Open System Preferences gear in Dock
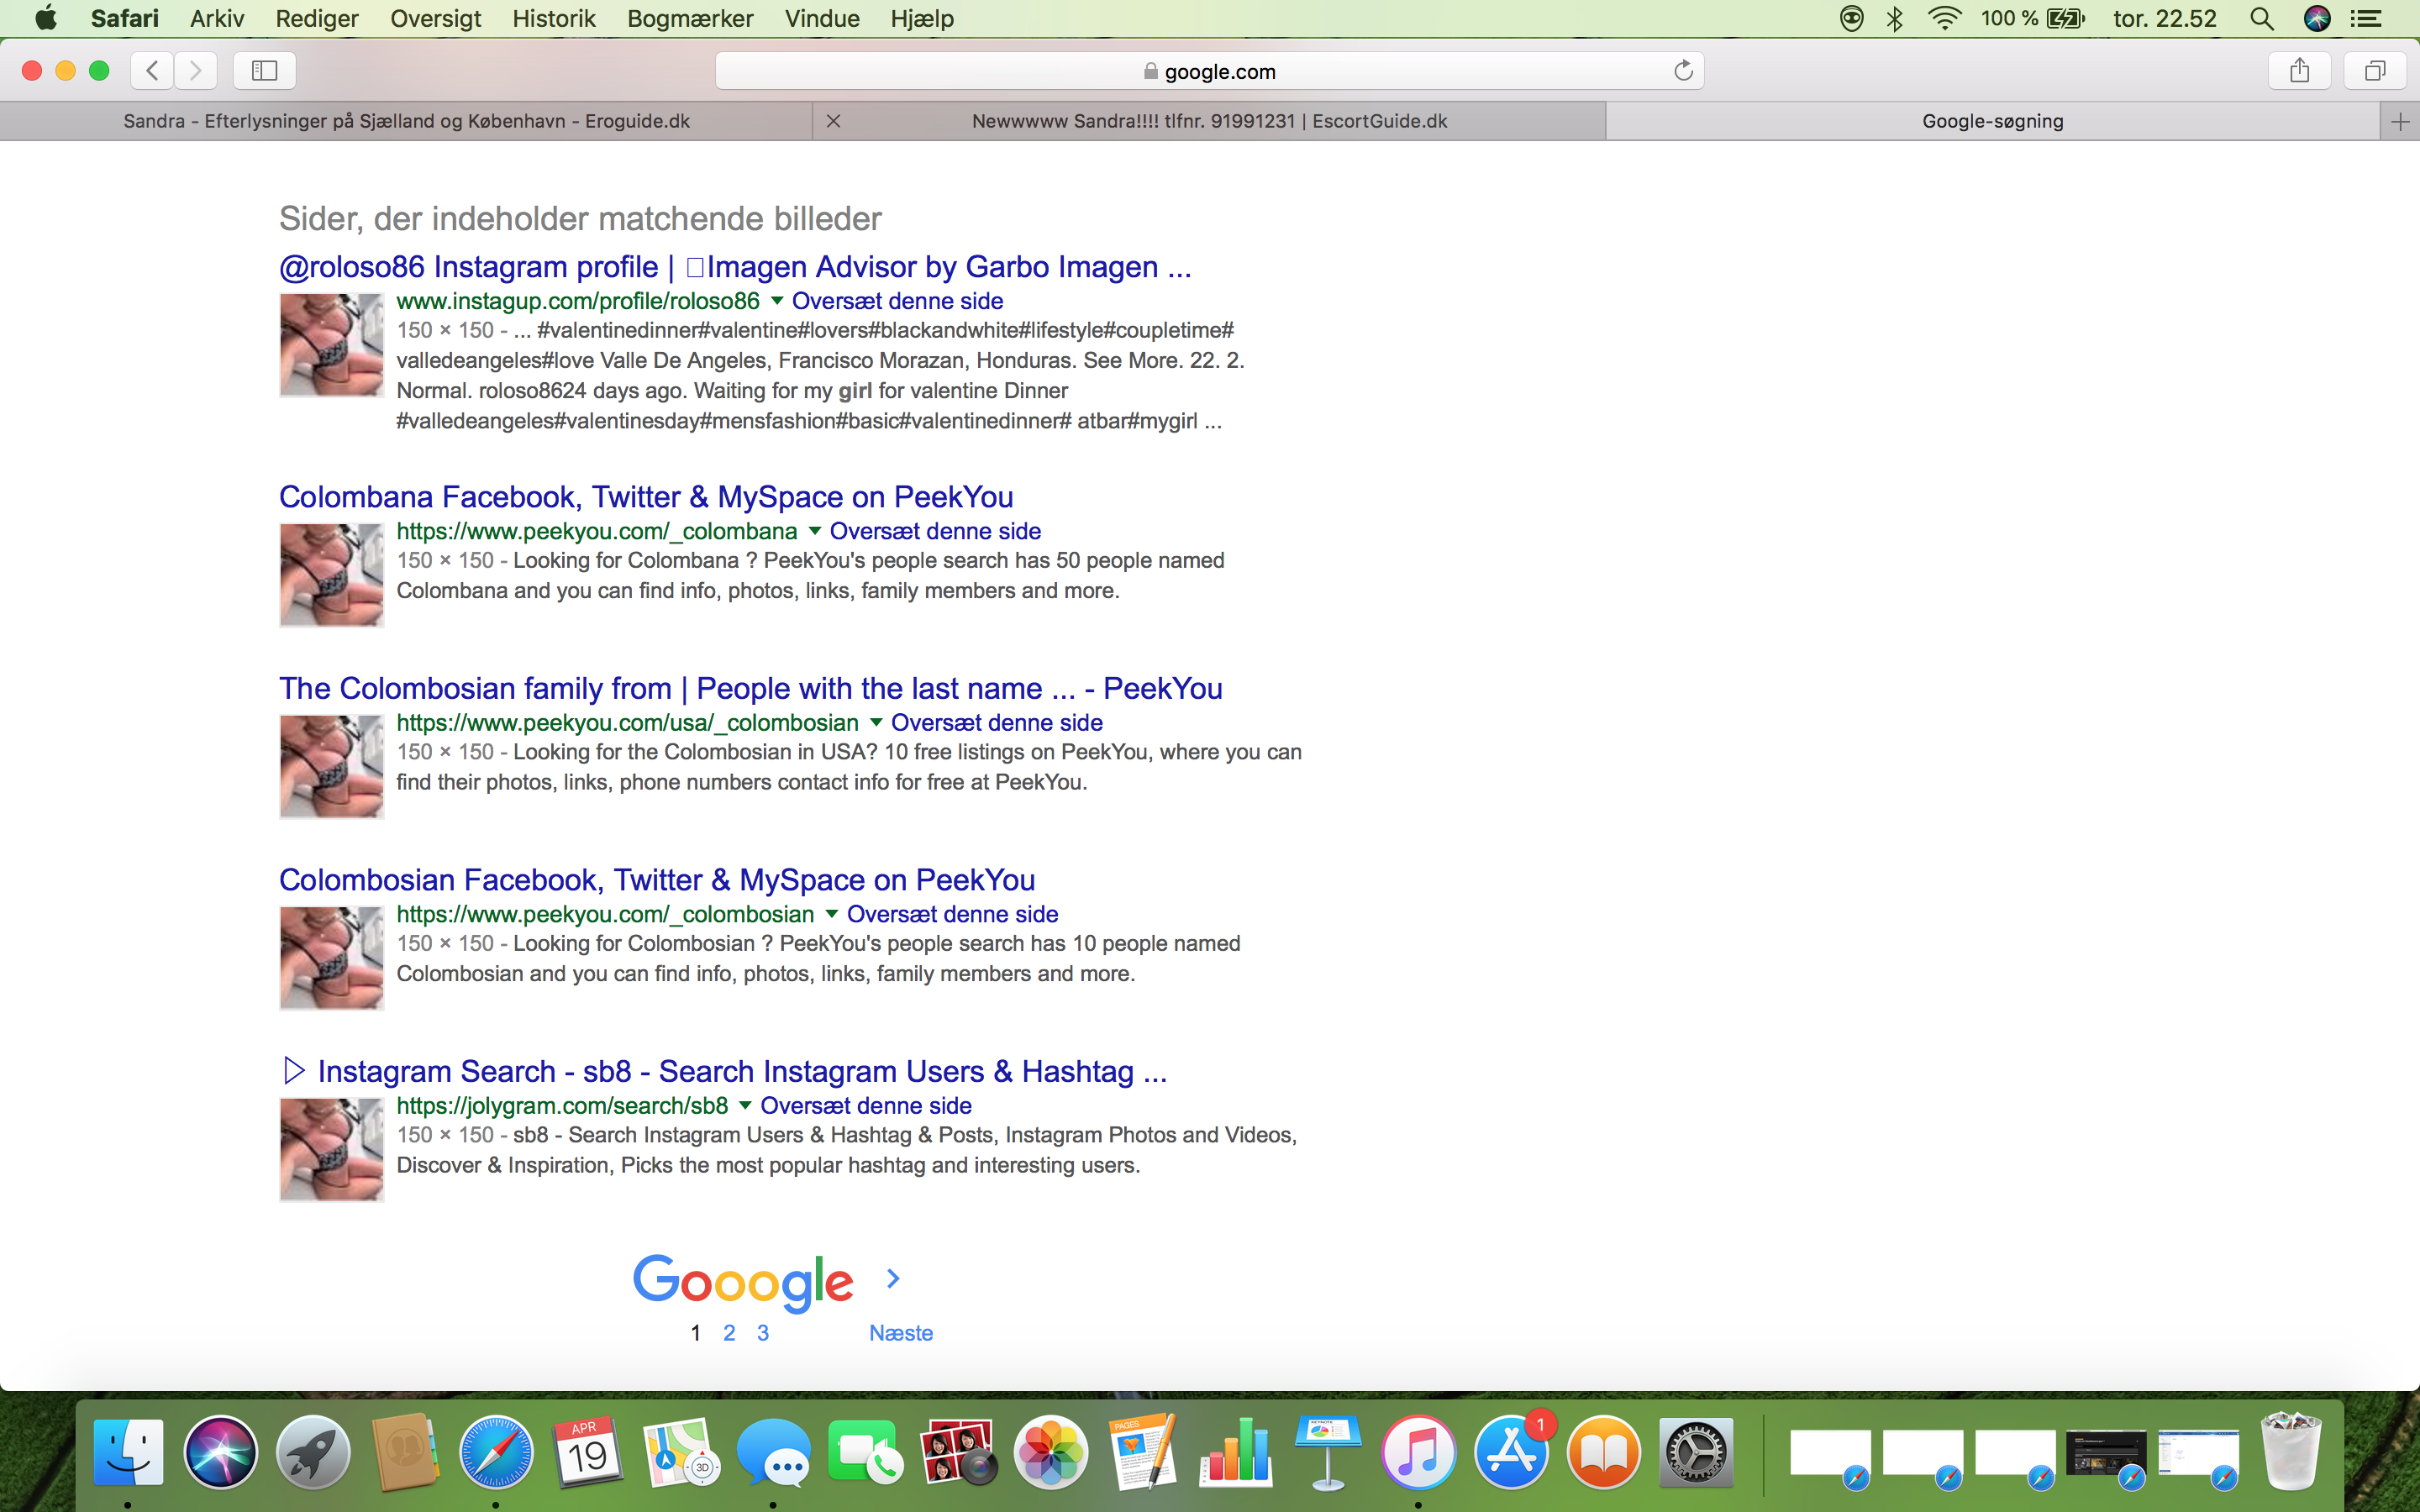2420x1512 pixels. click(1697, 1452)
